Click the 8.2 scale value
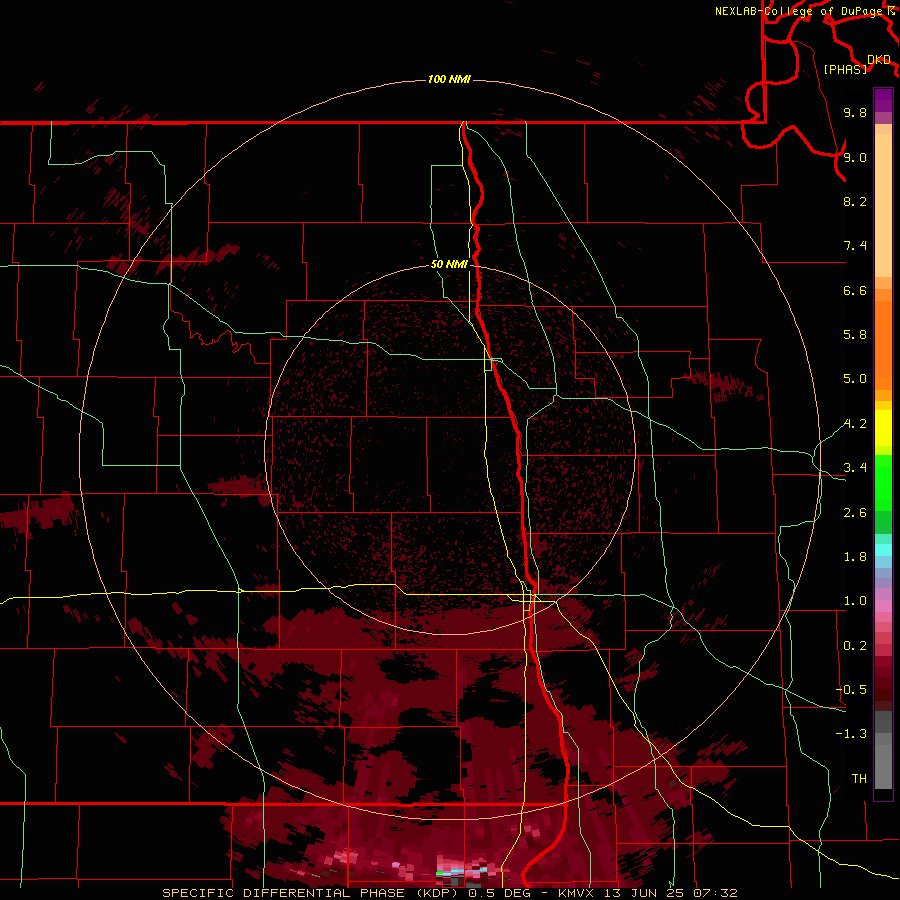This screenshot has width=900, height=900. 855,201
